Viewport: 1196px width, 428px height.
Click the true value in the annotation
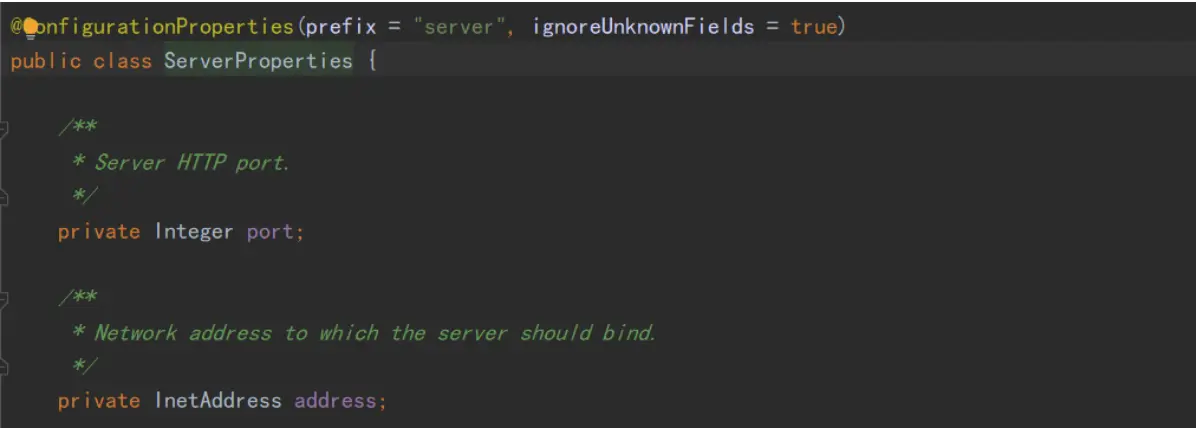(814, 27)
